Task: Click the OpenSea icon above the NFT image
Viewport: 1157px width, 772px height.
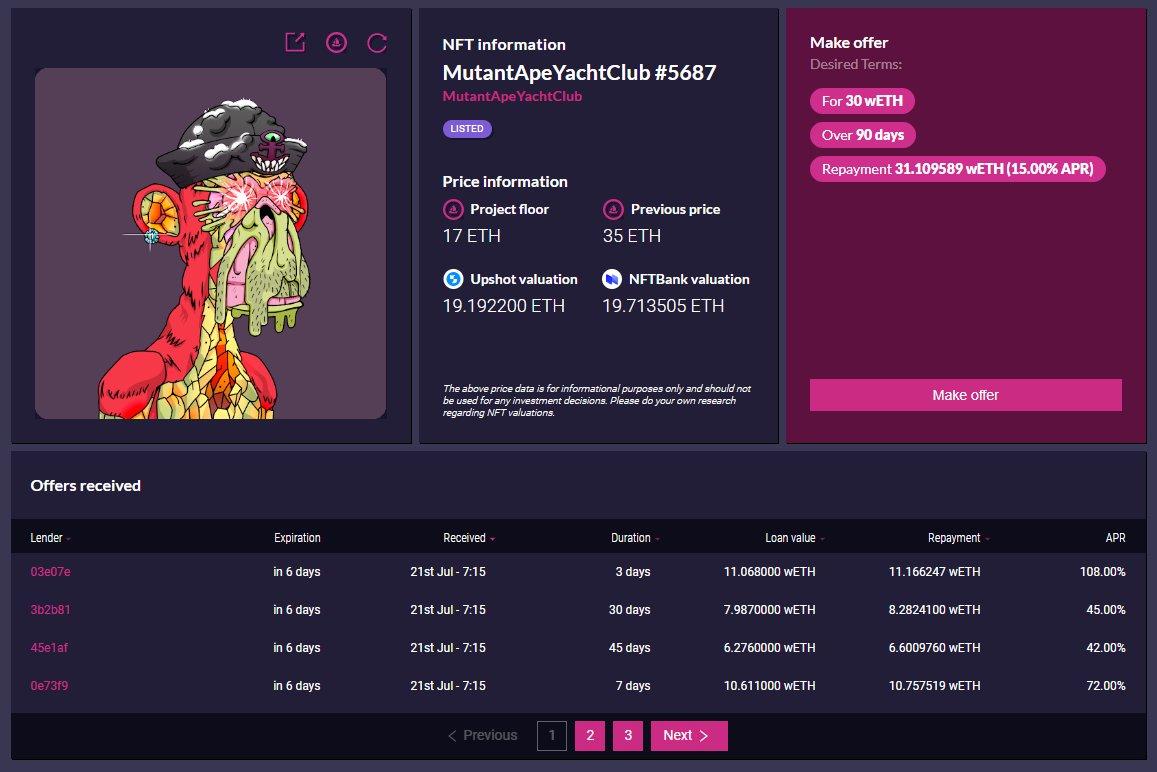Action: (x=337, y=42)
